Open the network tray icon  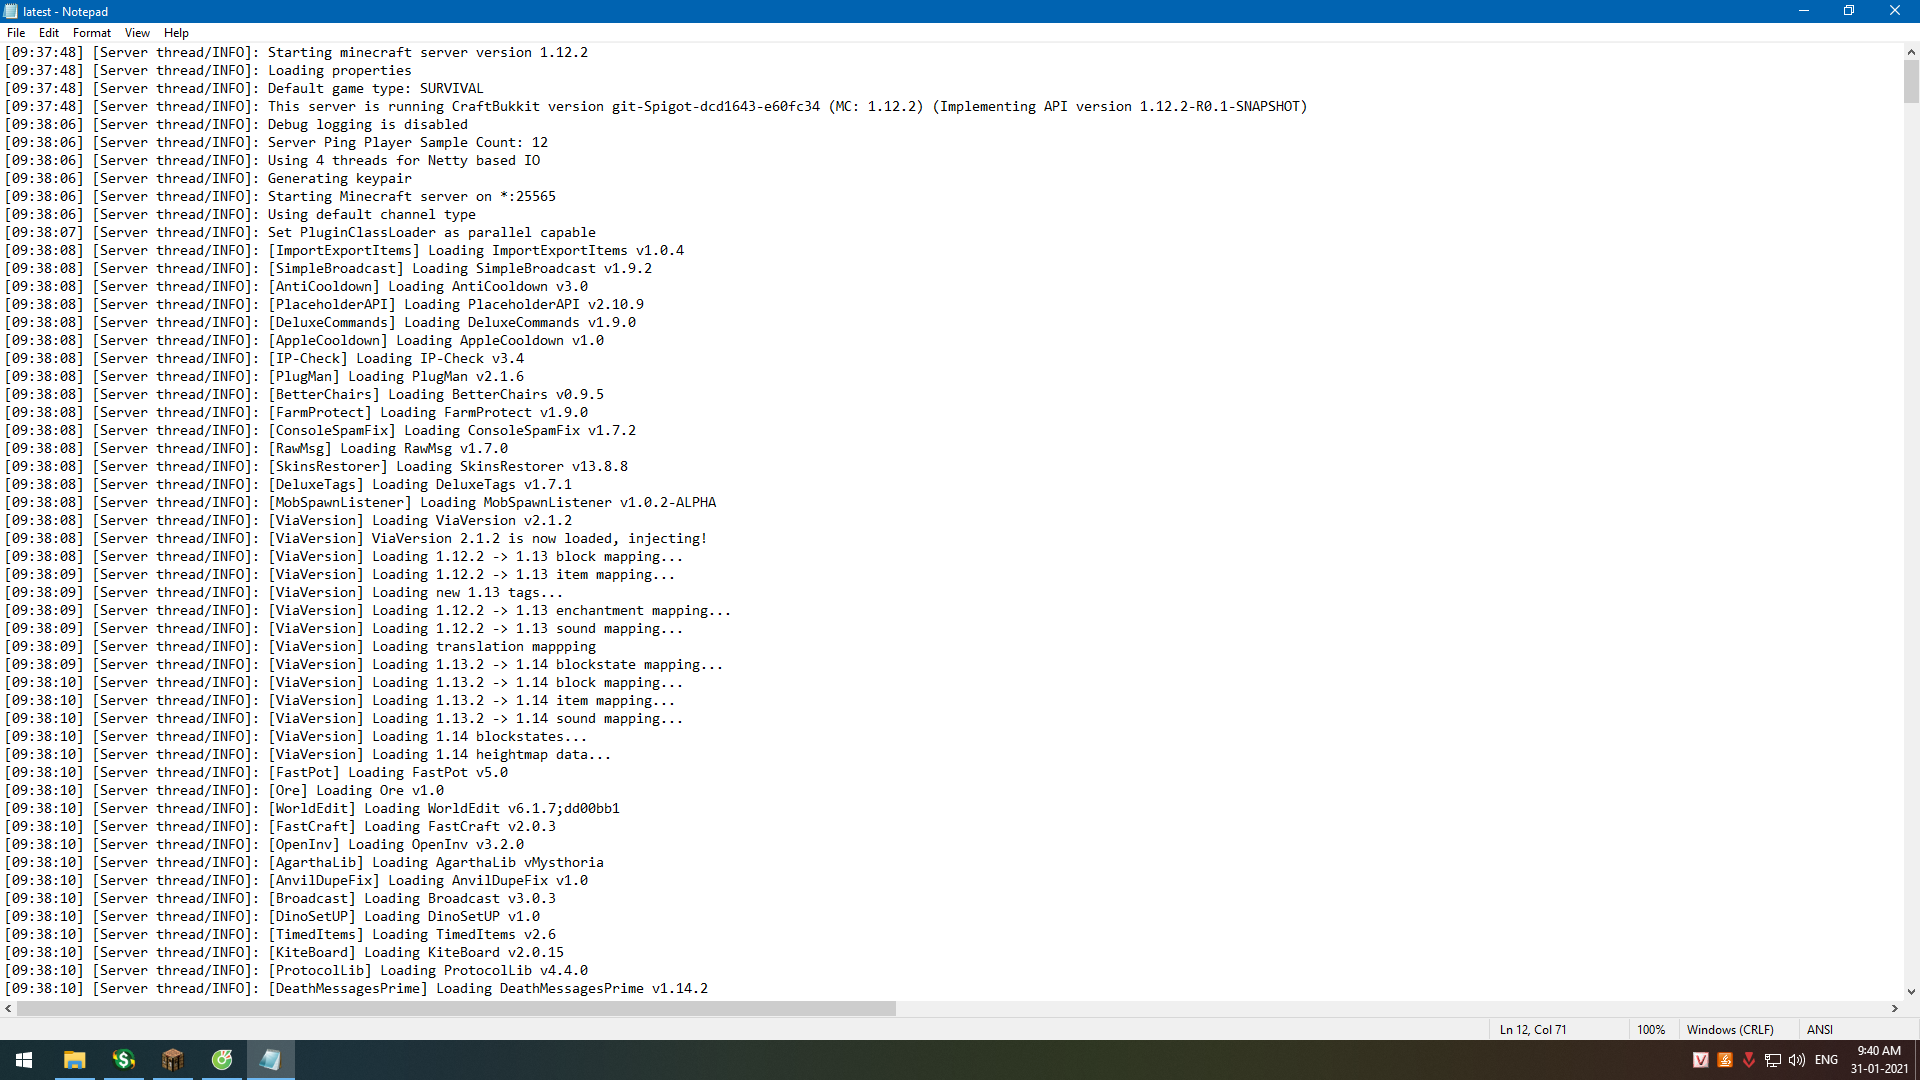tap(1773, 1060)
